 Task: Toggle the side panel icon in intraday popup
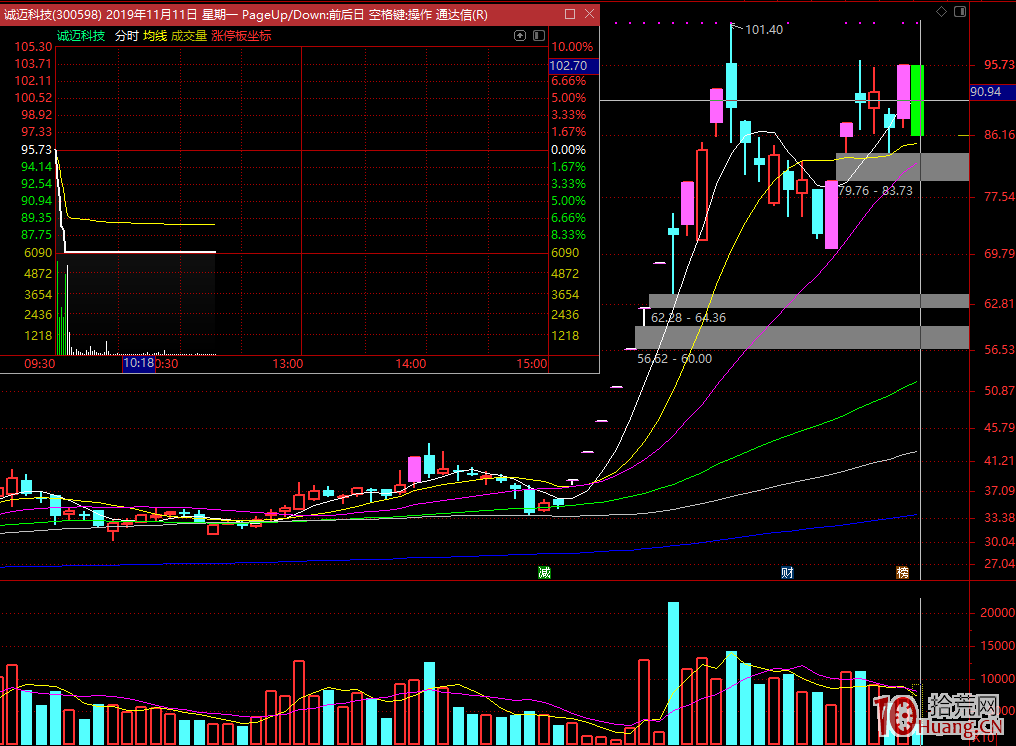pos(536,35)
